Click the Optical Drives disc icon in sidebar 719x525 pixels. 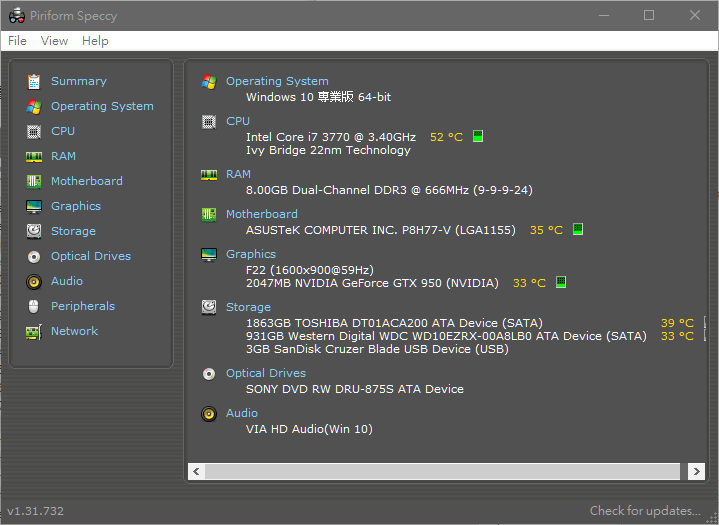(34, 257)
